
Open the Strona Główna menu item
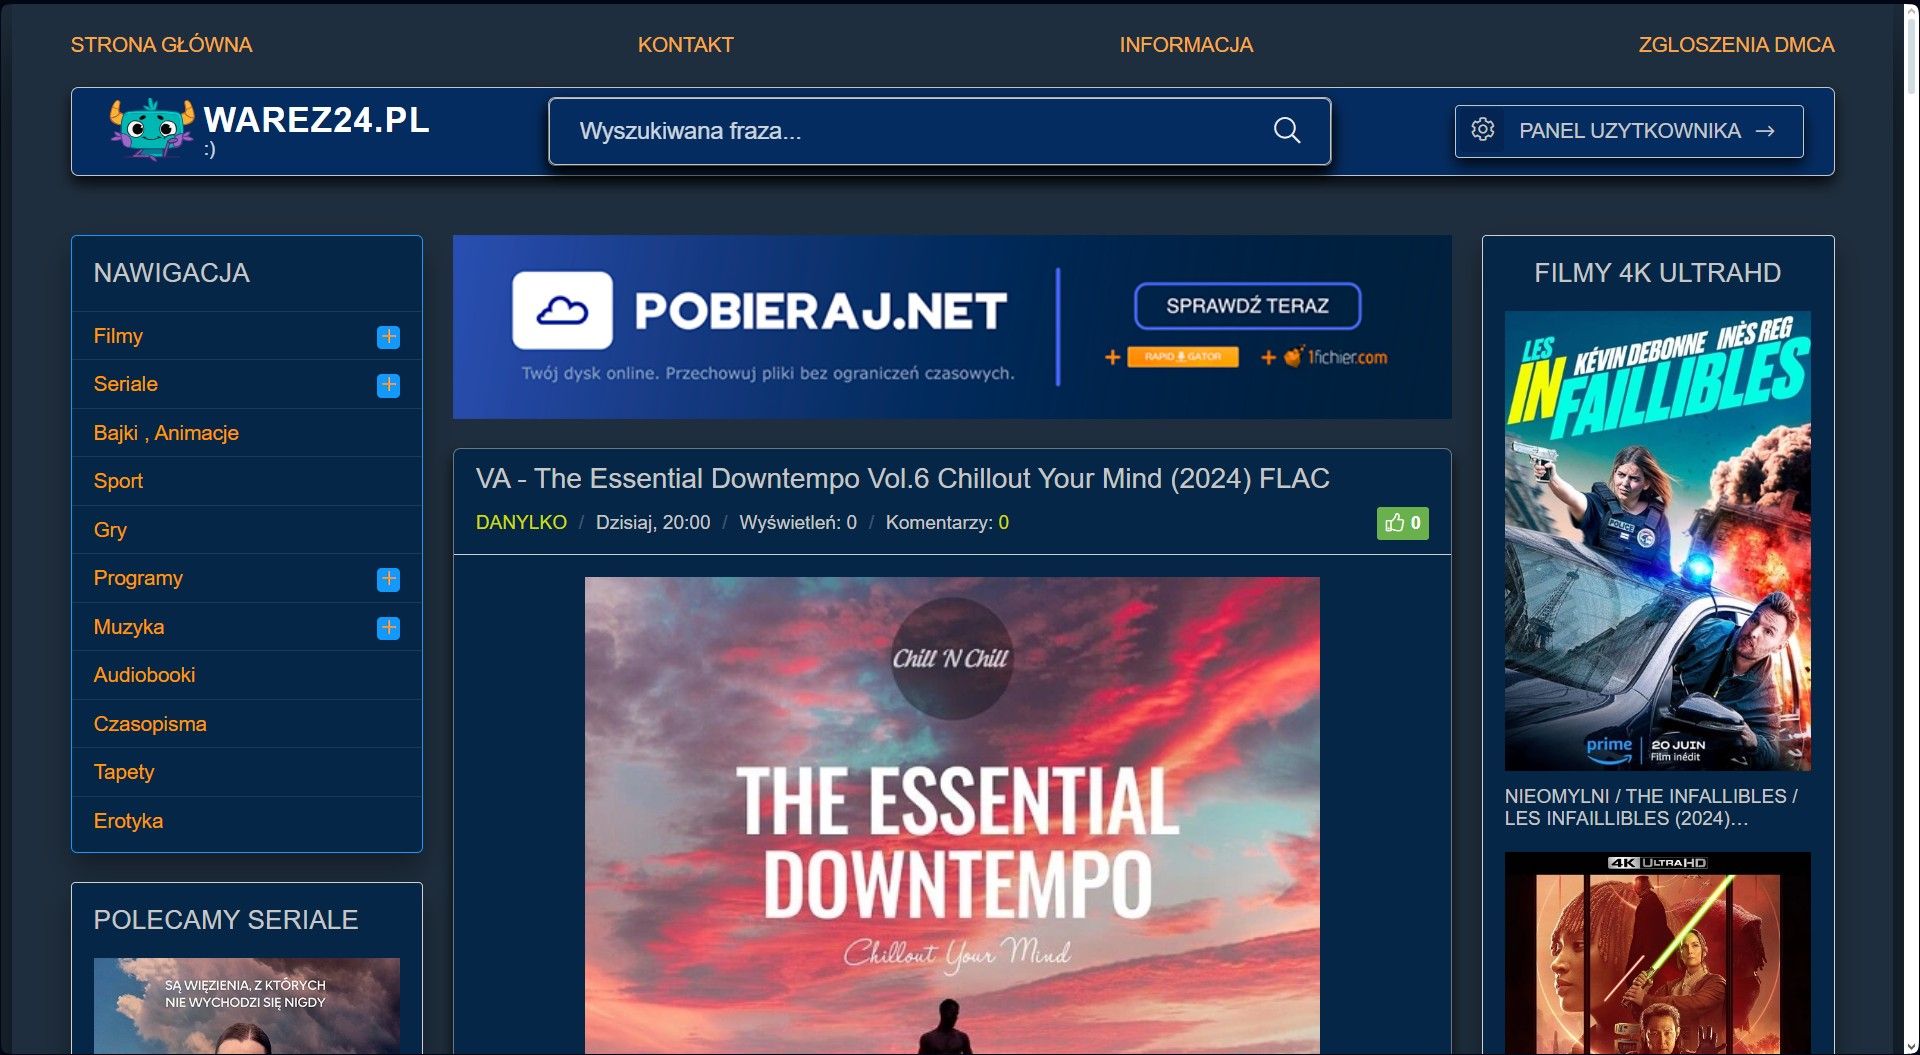161,45
